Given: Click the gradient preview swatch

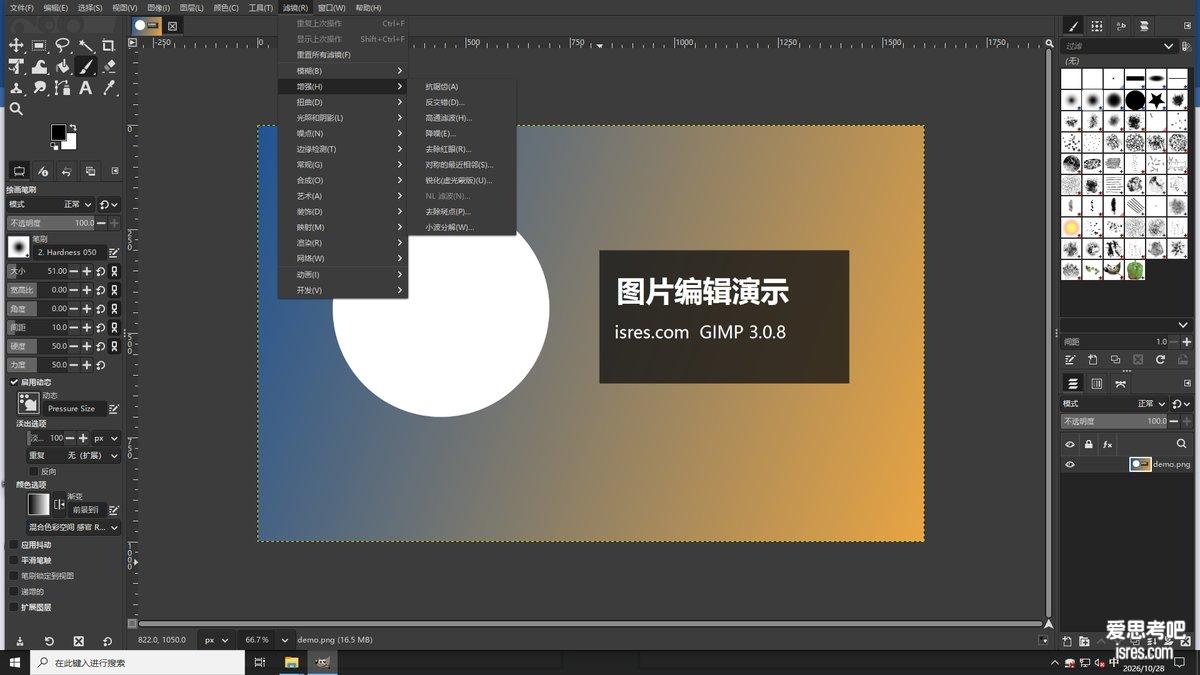Looking at the screenshot, I should 38,504.
